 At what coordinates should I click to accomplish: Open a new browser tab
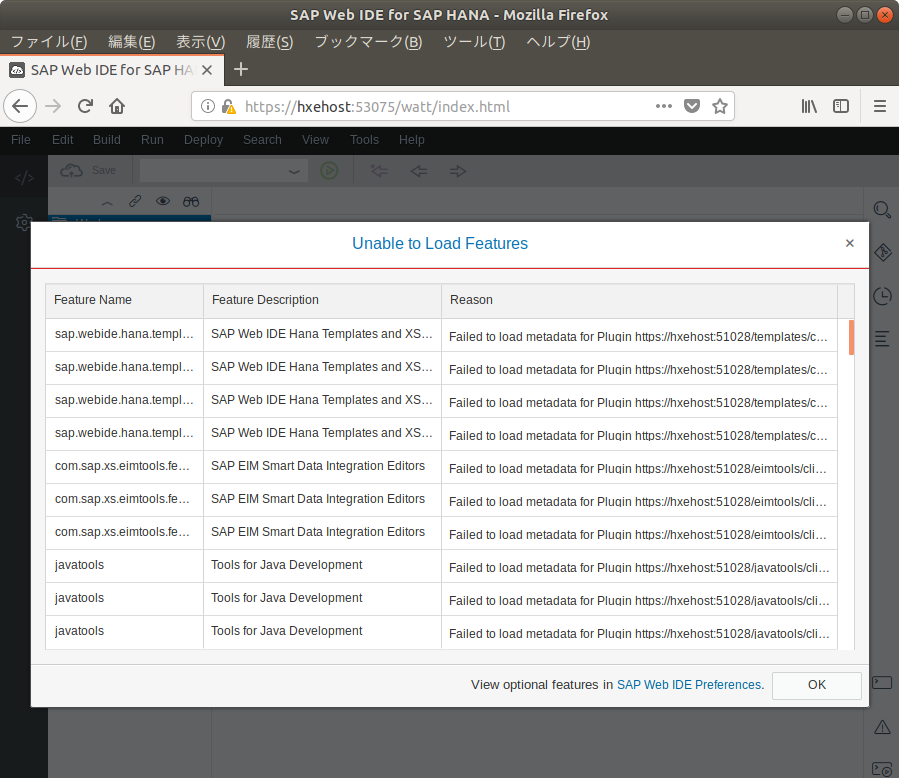click(240, 69)
